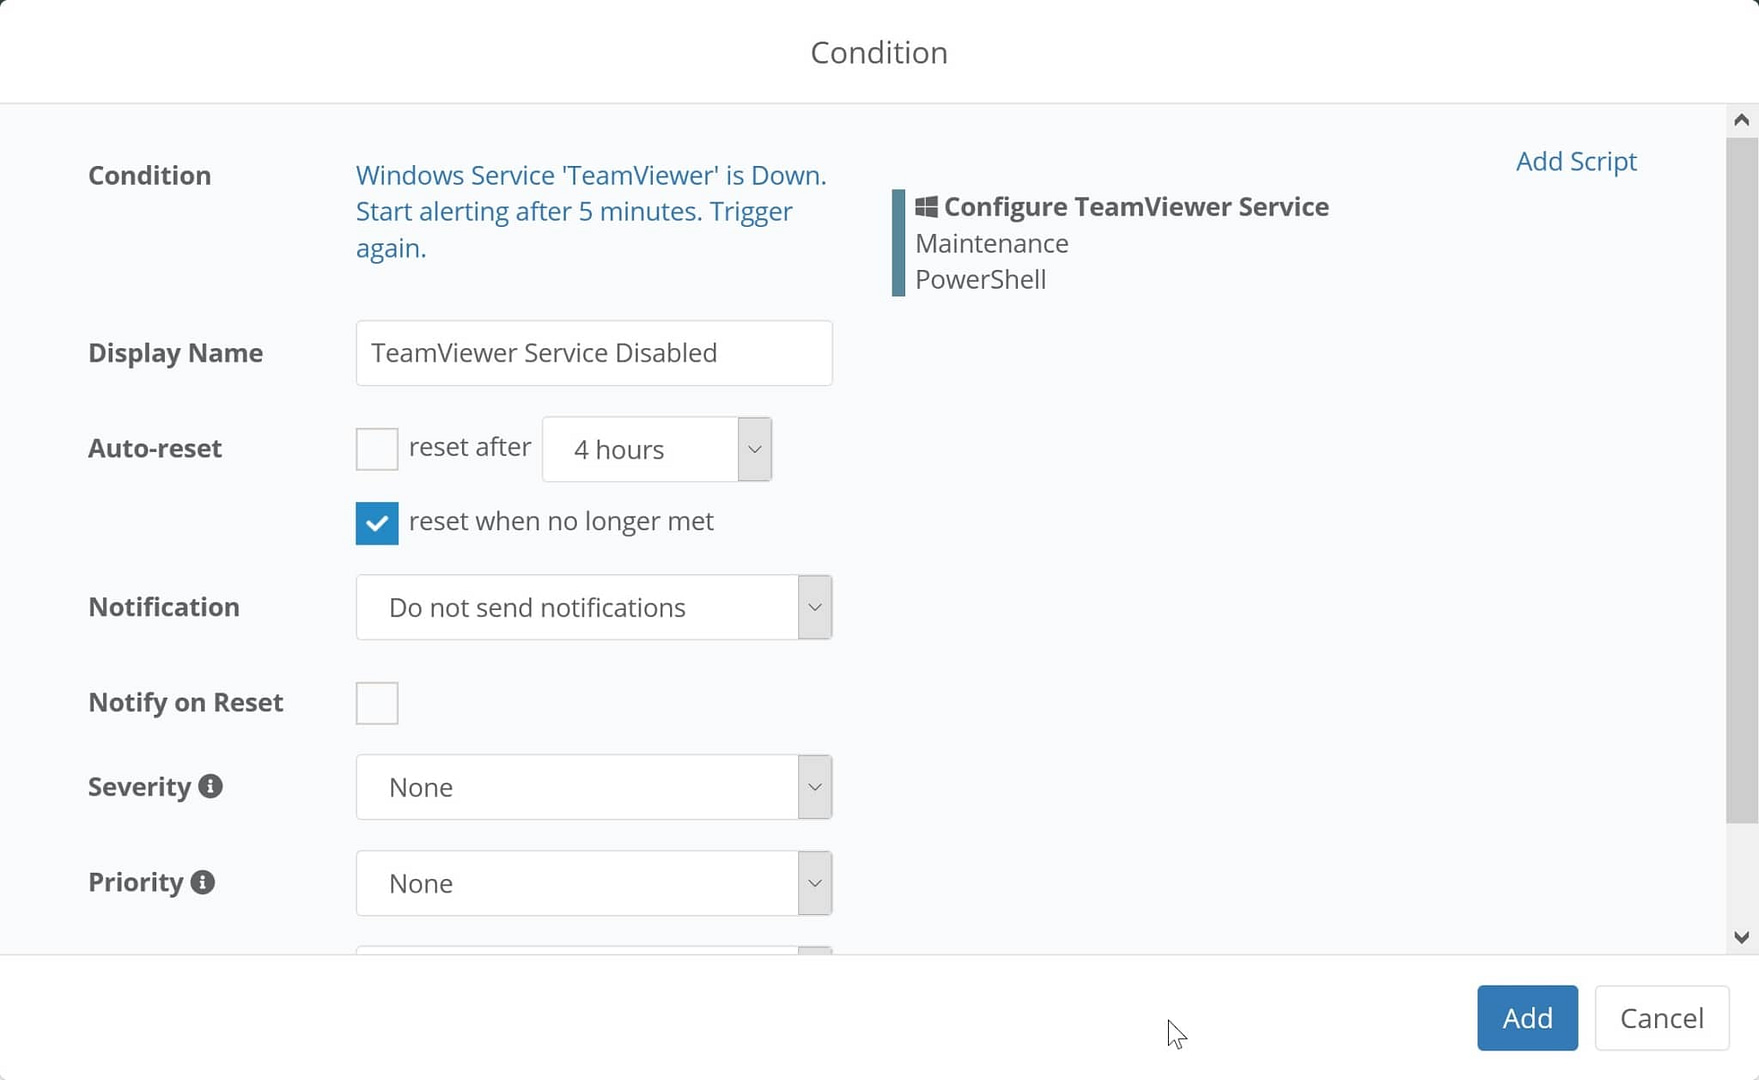Click the Add button

coord(1527,1017)
